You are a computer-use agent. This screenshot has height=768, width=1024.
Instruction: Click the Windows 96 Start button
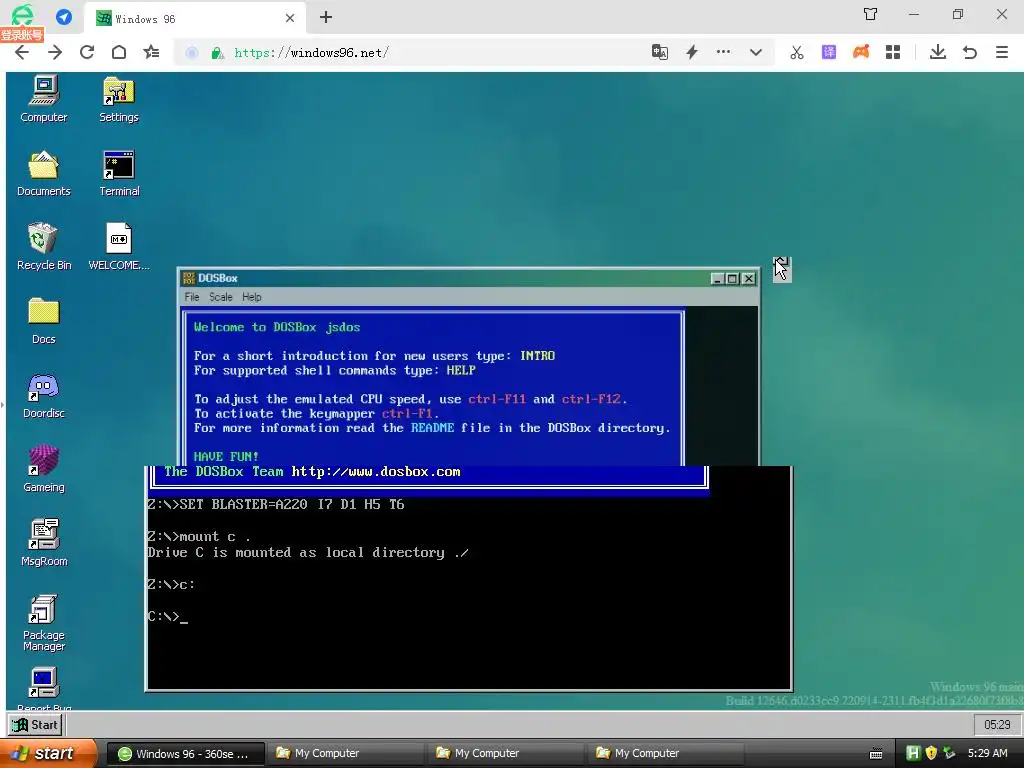tap(36, 725)
